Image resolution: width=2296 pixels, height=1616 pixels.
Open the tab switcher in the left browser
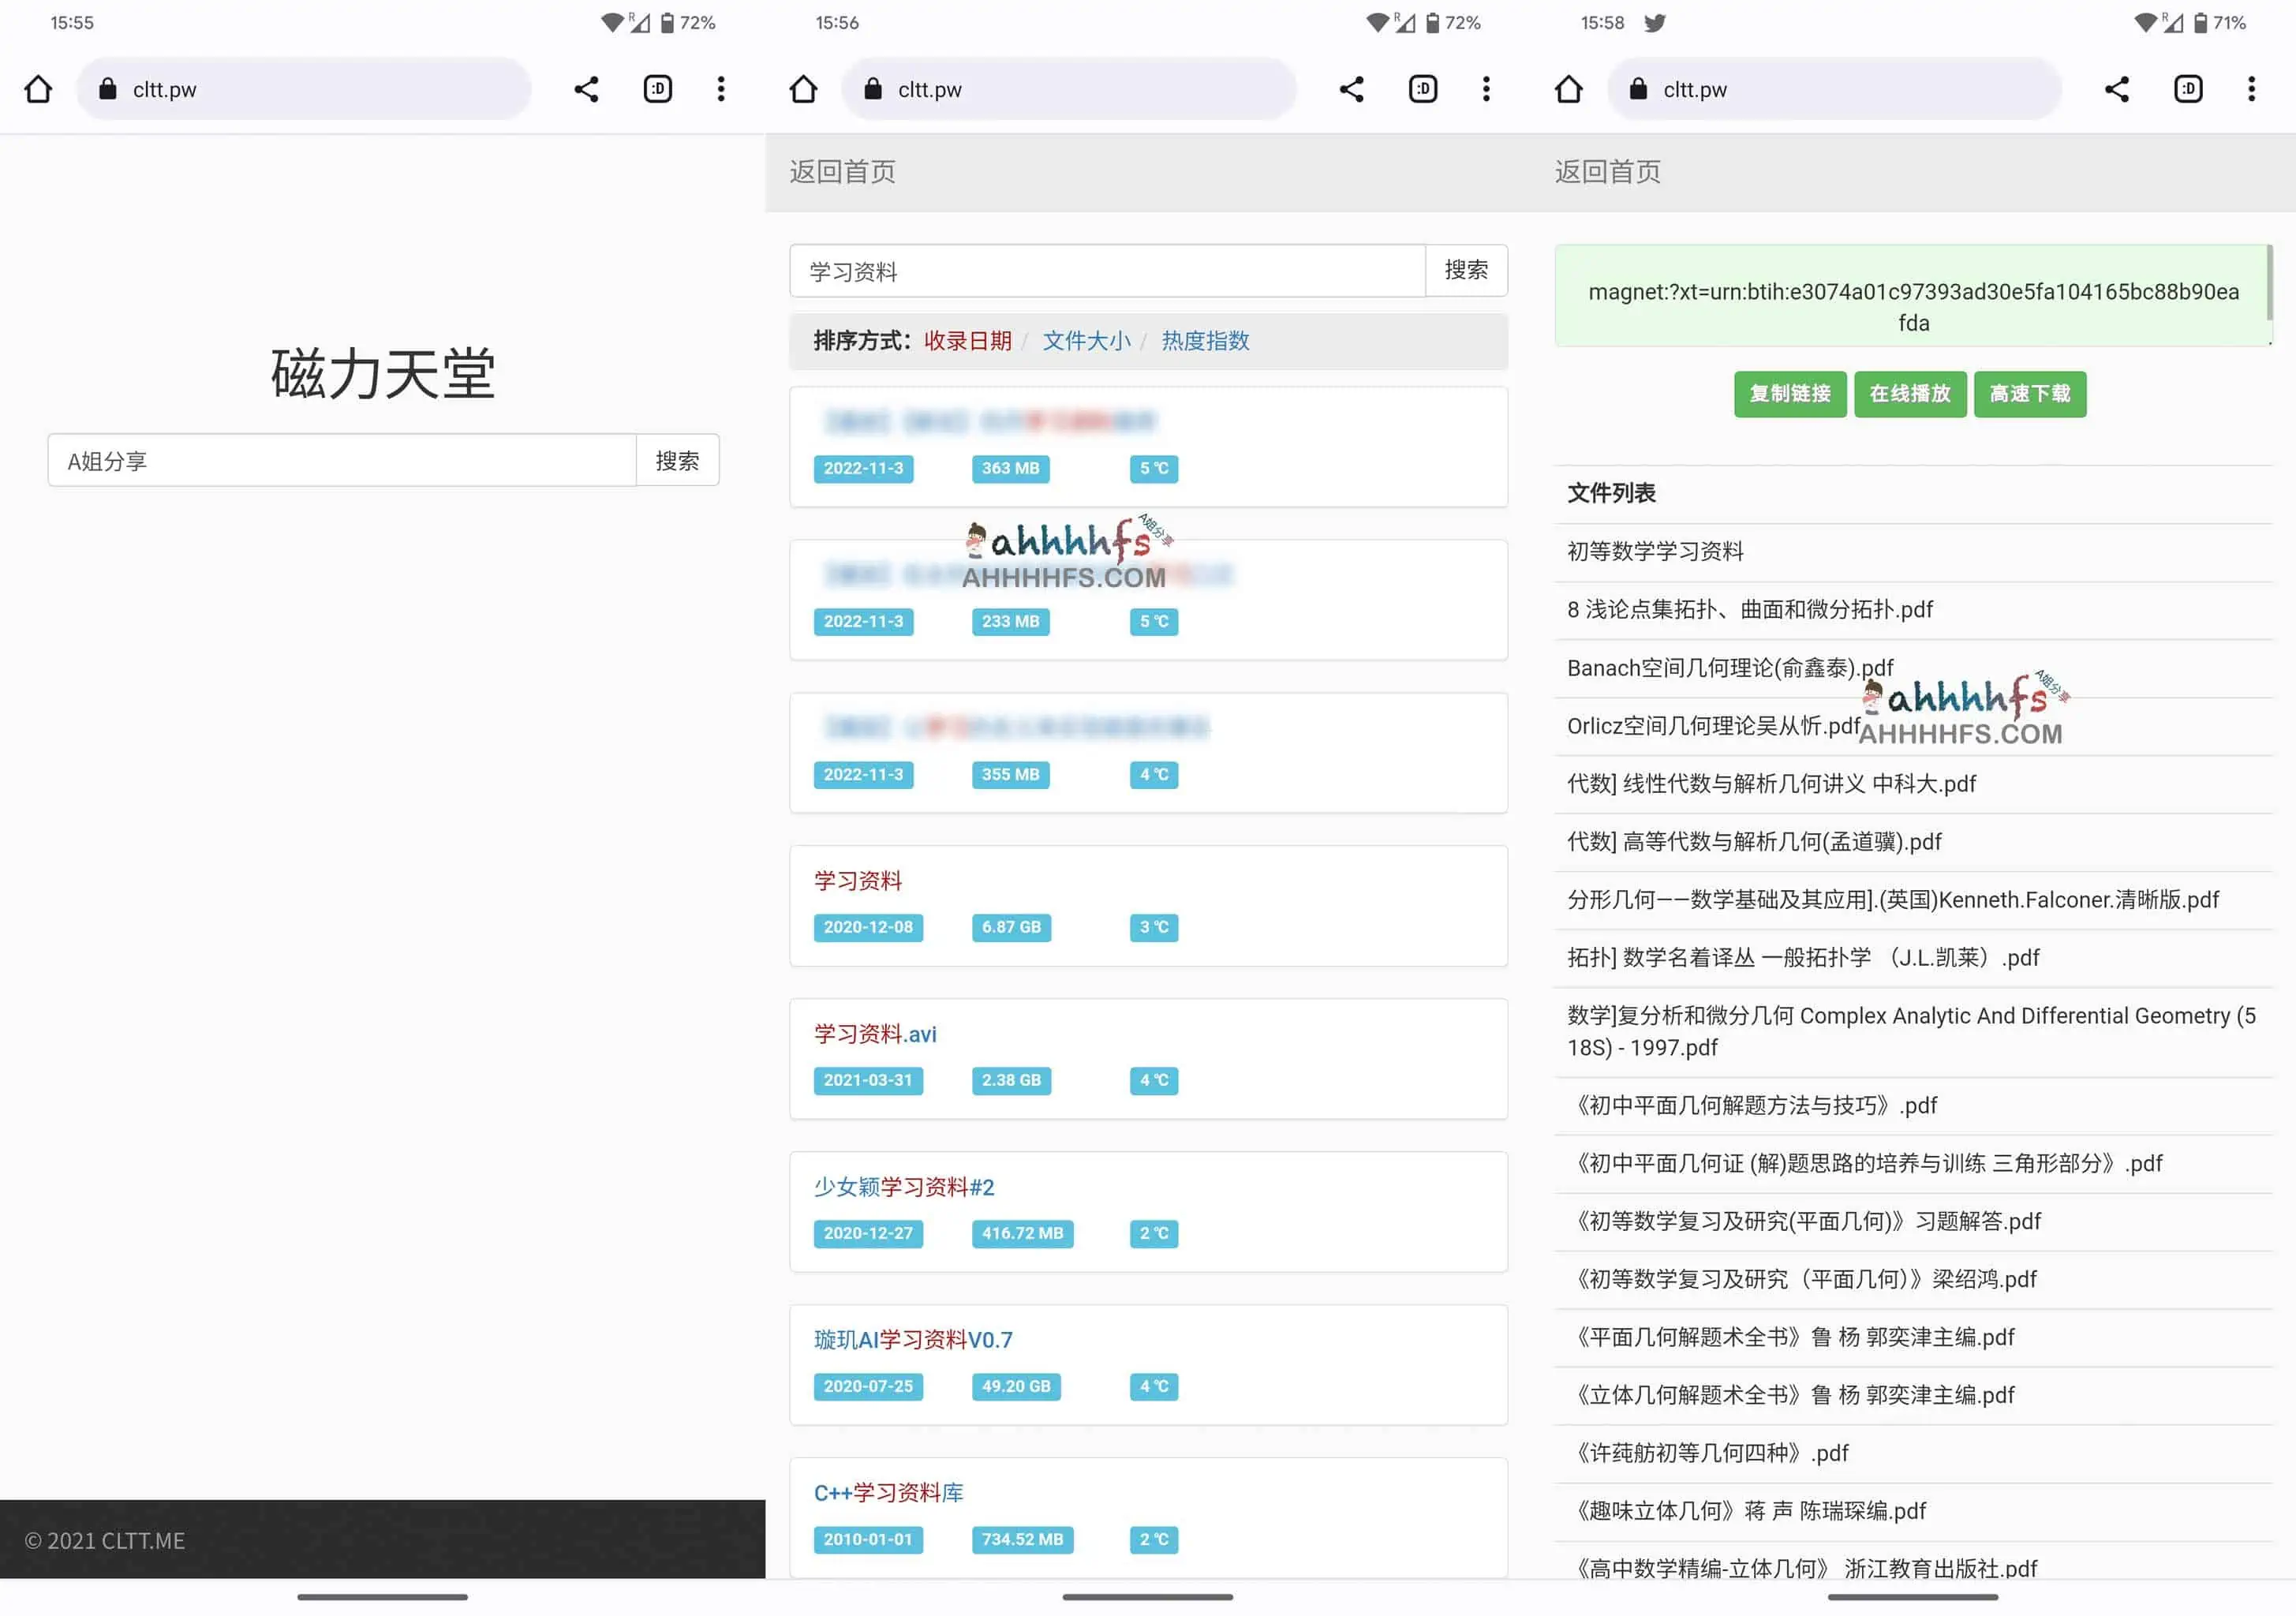[x=657, y=89]
